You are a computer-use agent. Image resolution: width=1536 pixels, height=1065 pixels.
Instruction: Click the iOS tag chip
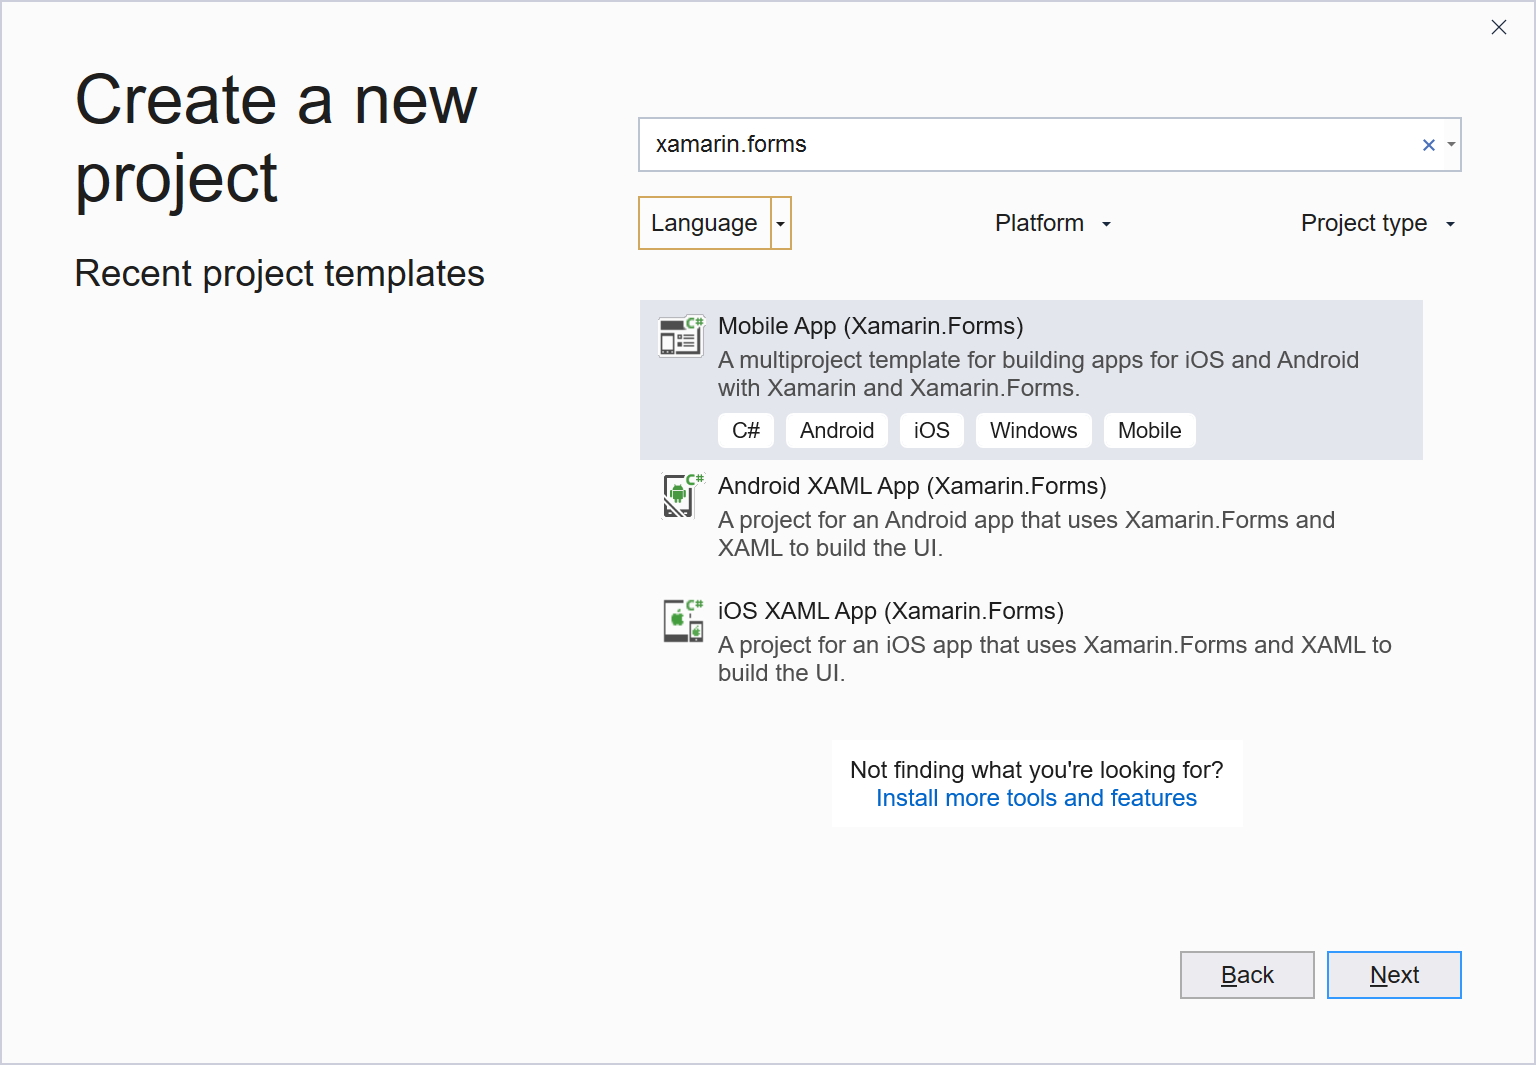pos(931,431)
